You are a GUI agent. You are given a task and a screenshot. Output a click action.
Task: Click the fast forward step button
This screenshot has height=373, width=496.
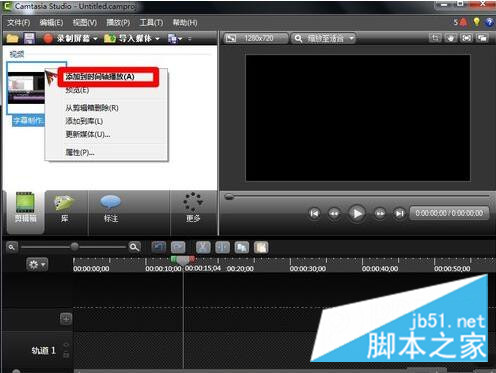(380, 213)
